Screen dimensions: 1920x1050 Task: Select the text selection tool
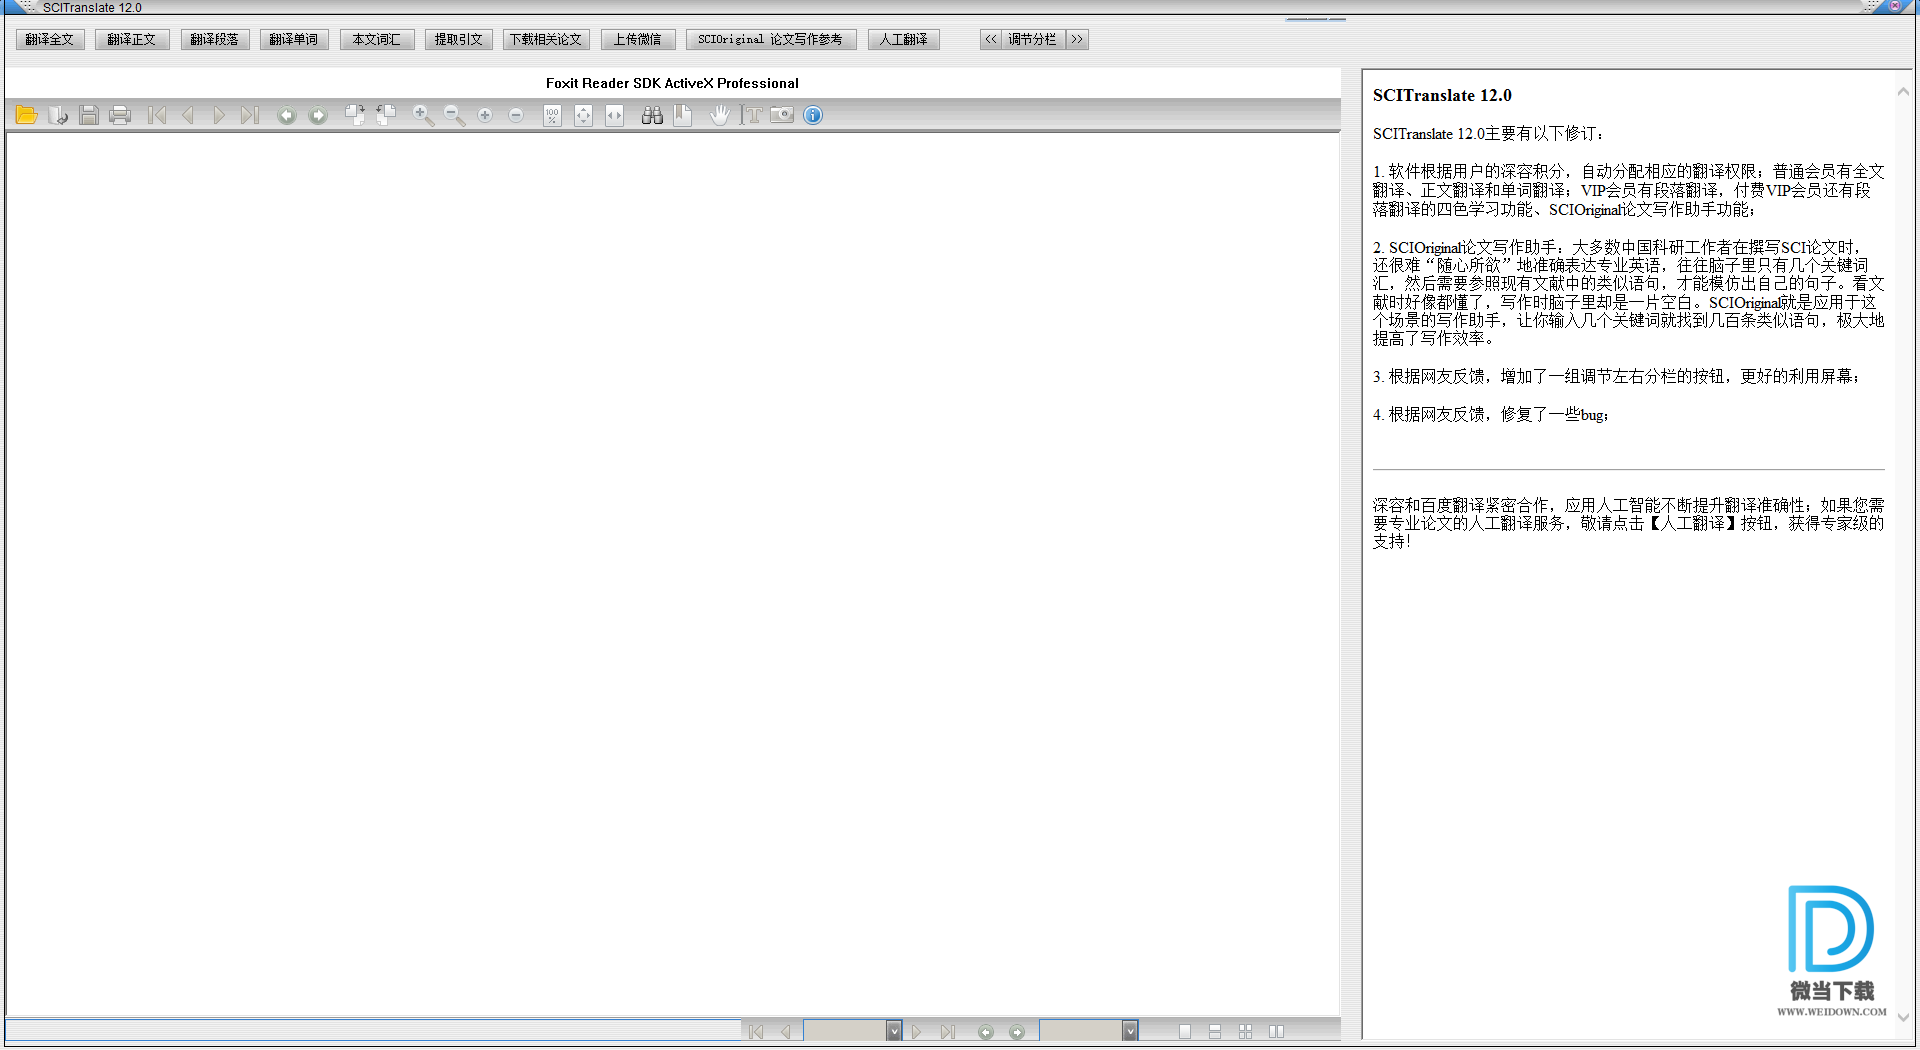(x=751, y=116)
